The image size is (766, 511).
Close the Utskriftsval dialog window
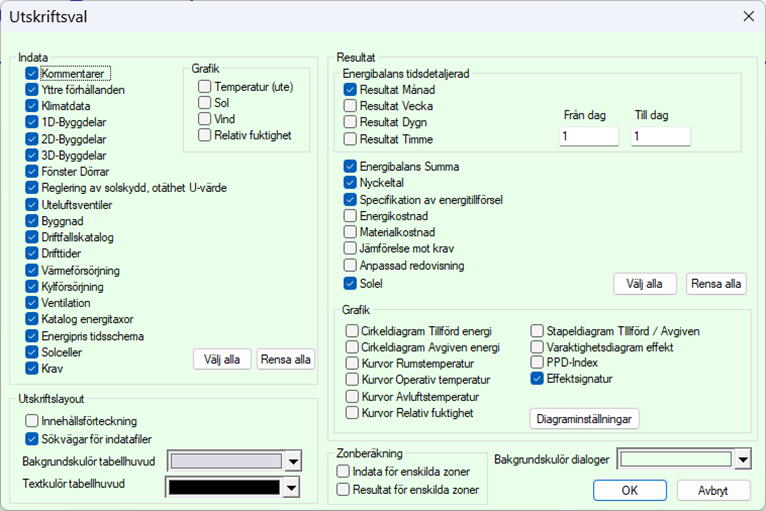(x=746, y=16)
